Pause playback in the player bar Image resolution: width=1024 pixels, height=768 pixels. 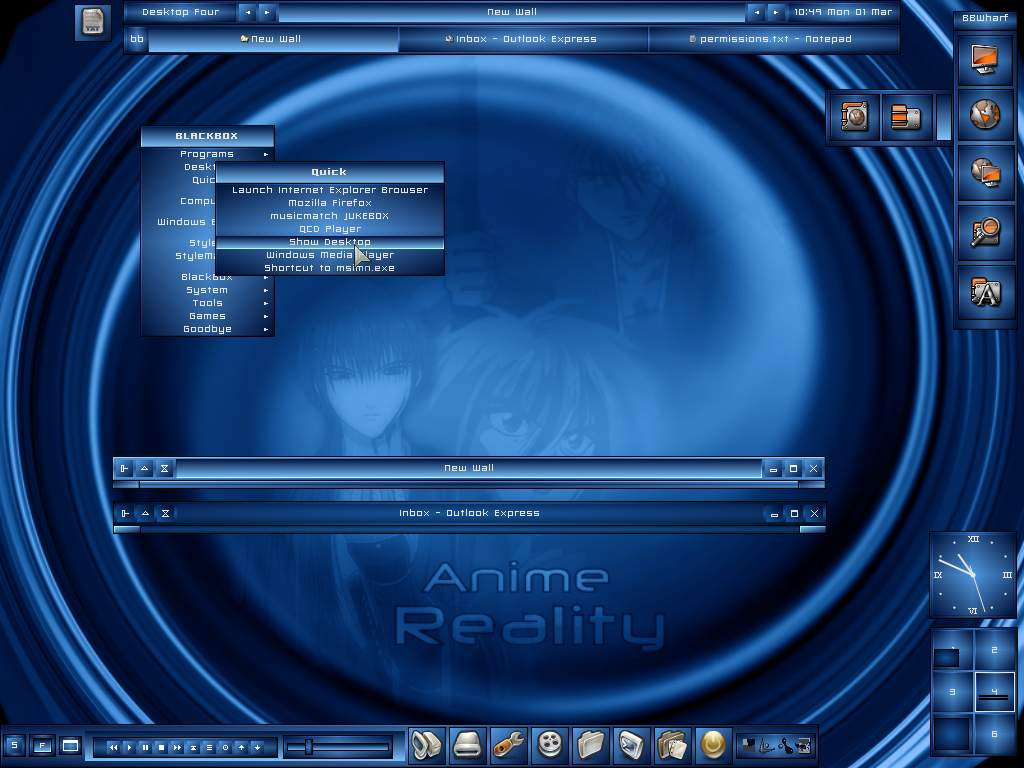click(145, 747)
